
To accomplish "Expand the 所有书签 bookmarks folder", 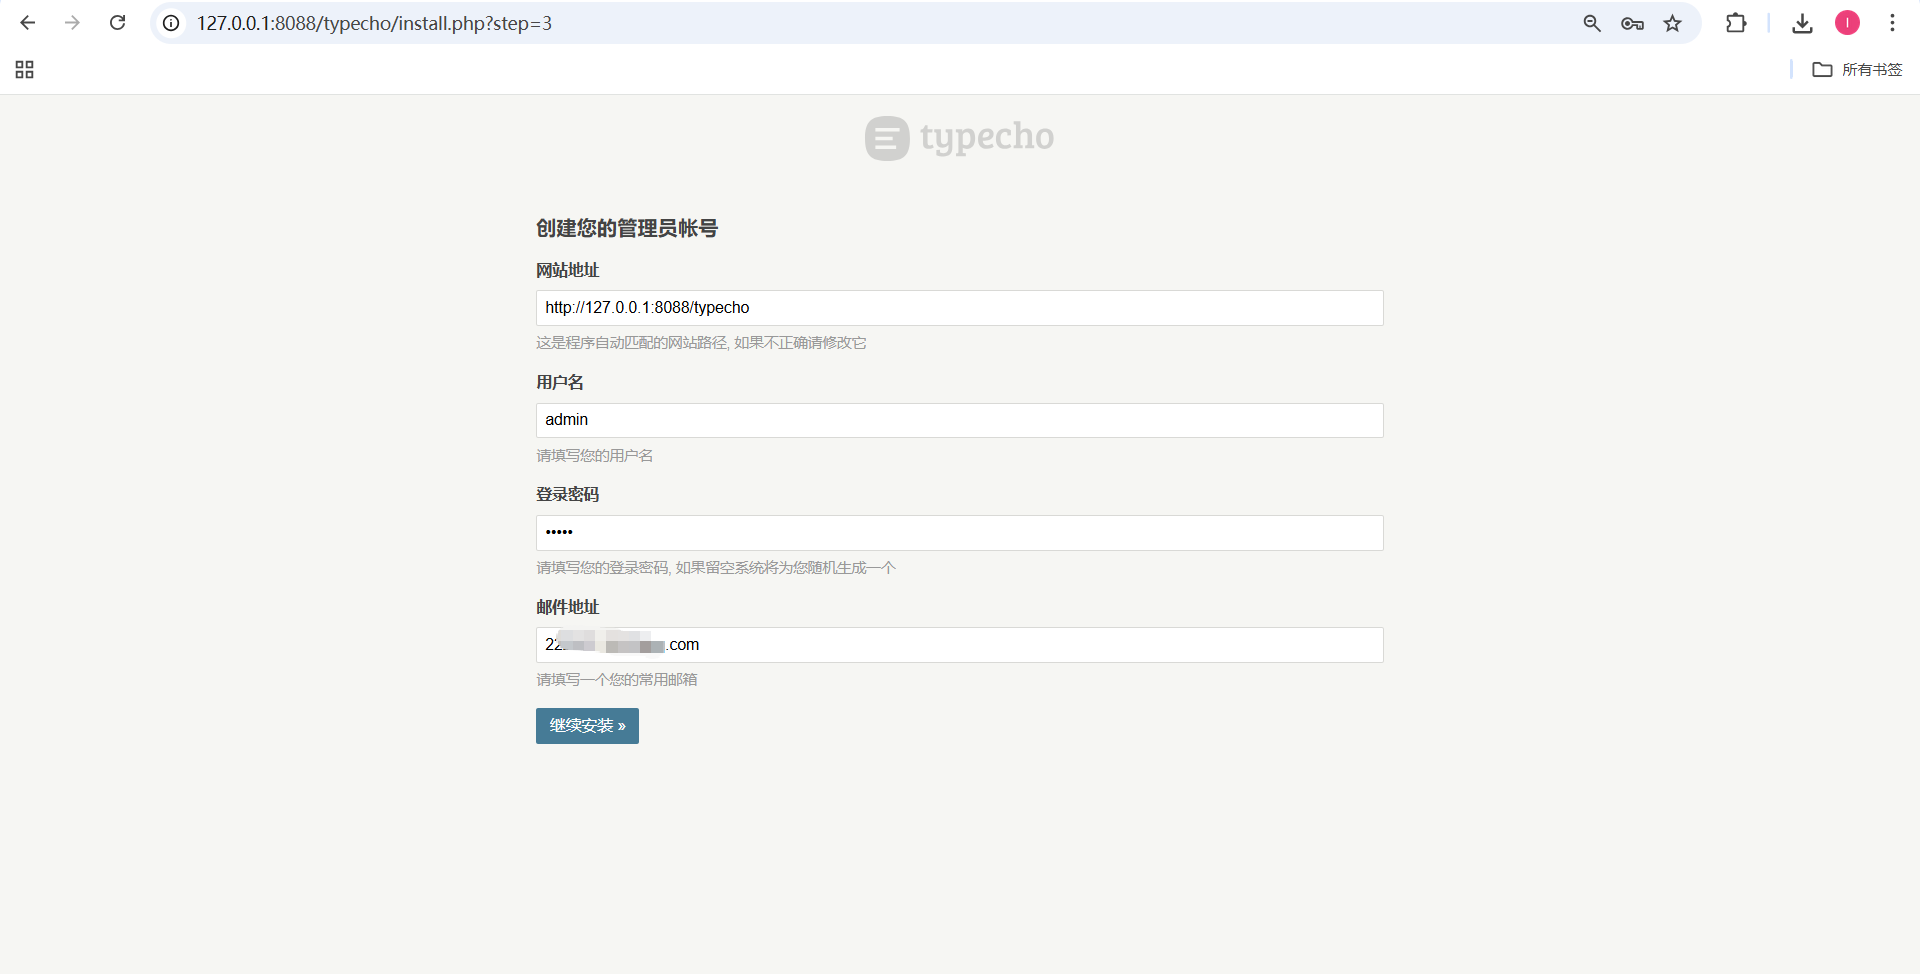I will (x=1857, y=69).
